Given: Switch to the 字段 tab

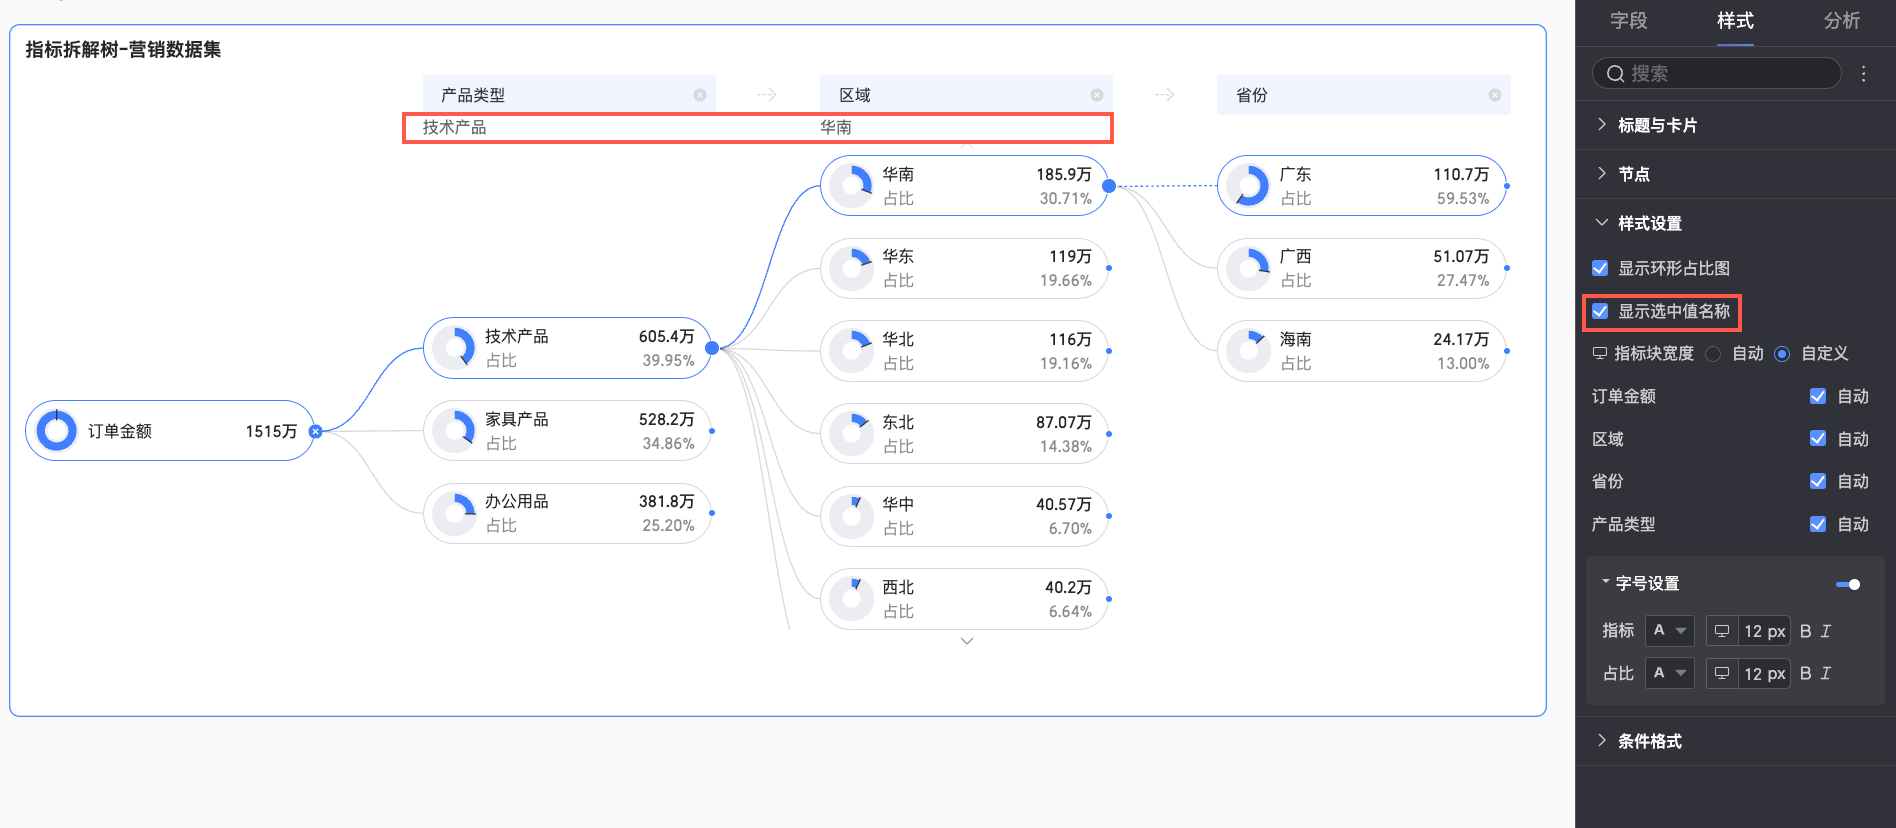Looking at the screenshot, I should [x=1628, y=21].
